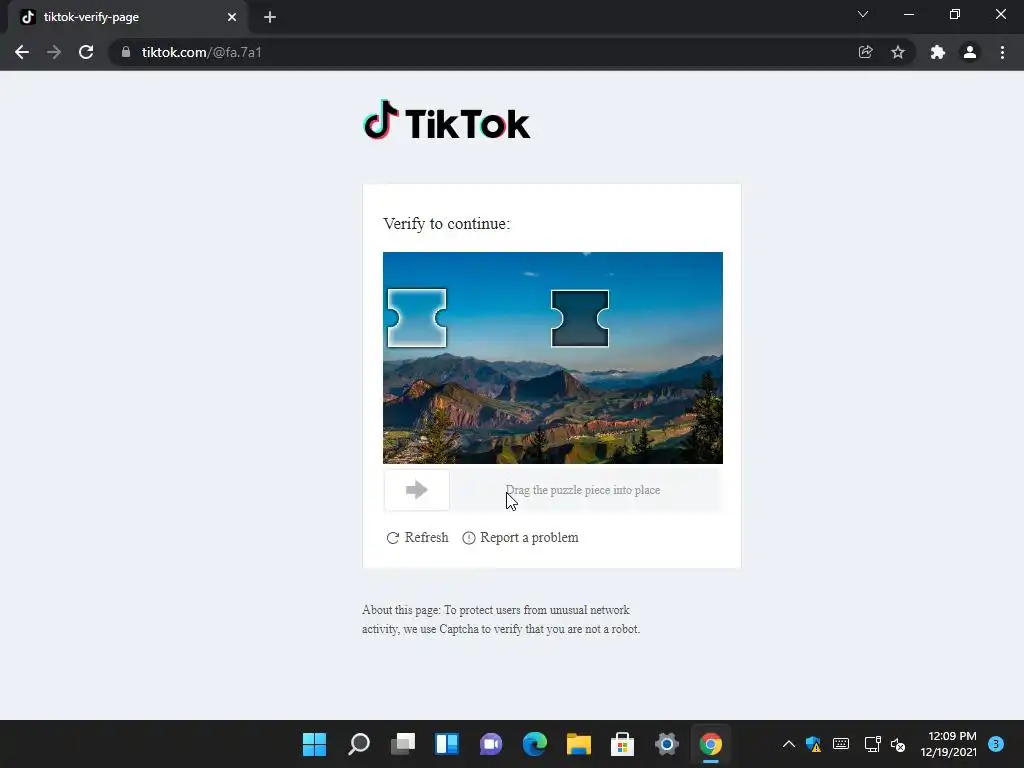Close the tiktok-verify-page tab
This screenshot has width=1024, height=768.
tap(232, 17)
